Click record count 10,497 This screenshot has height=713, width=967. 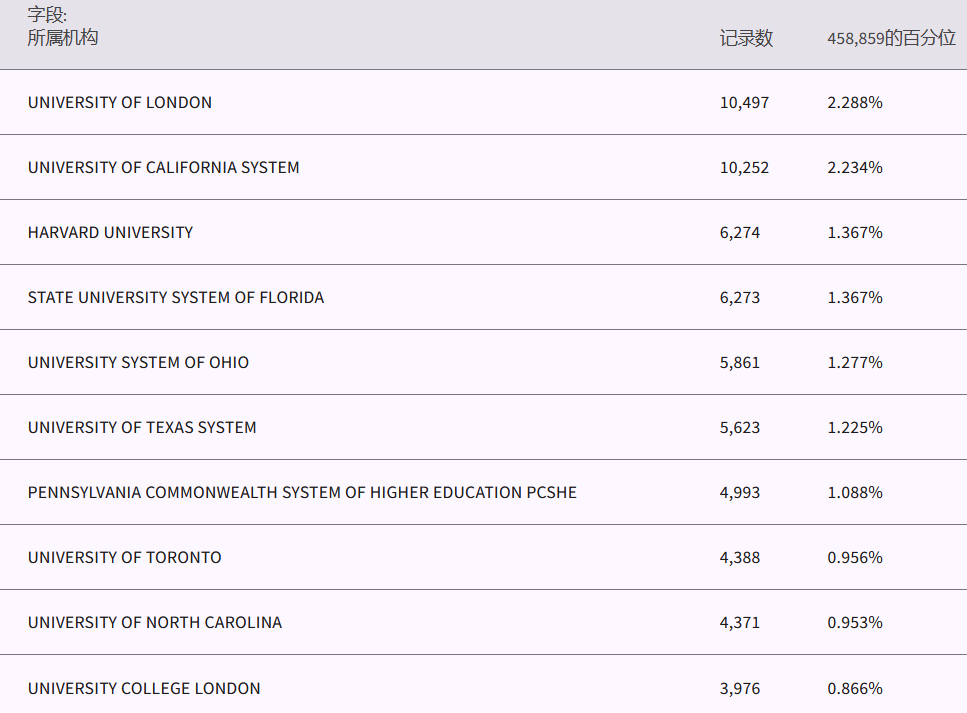click(744, 102)
